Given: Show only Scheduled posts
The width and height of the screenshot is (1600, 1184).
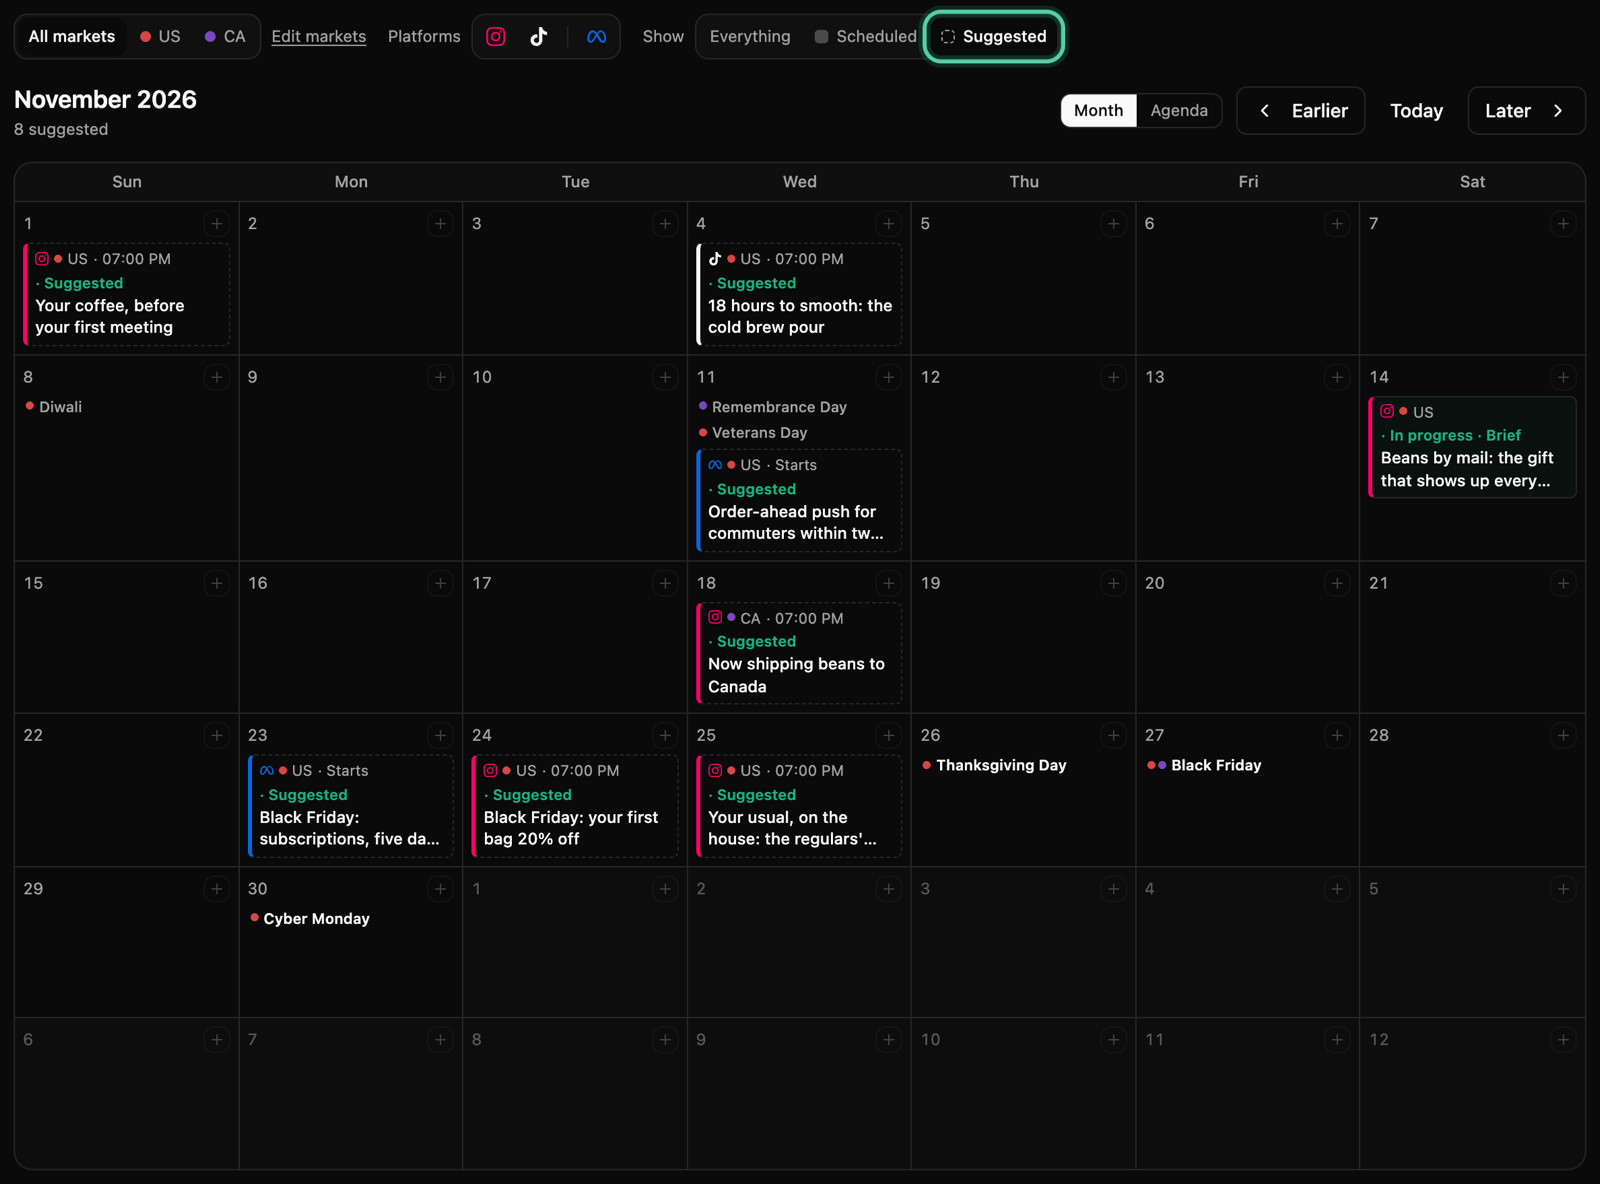Looking at the screenshot, I should (866, 37).
